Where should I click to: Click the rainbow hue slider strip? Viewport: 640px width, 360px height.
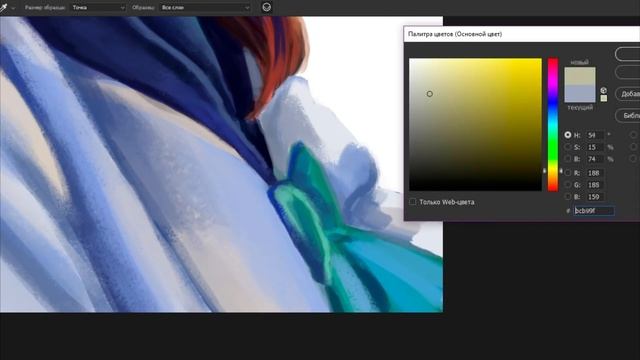pos(553,124)
